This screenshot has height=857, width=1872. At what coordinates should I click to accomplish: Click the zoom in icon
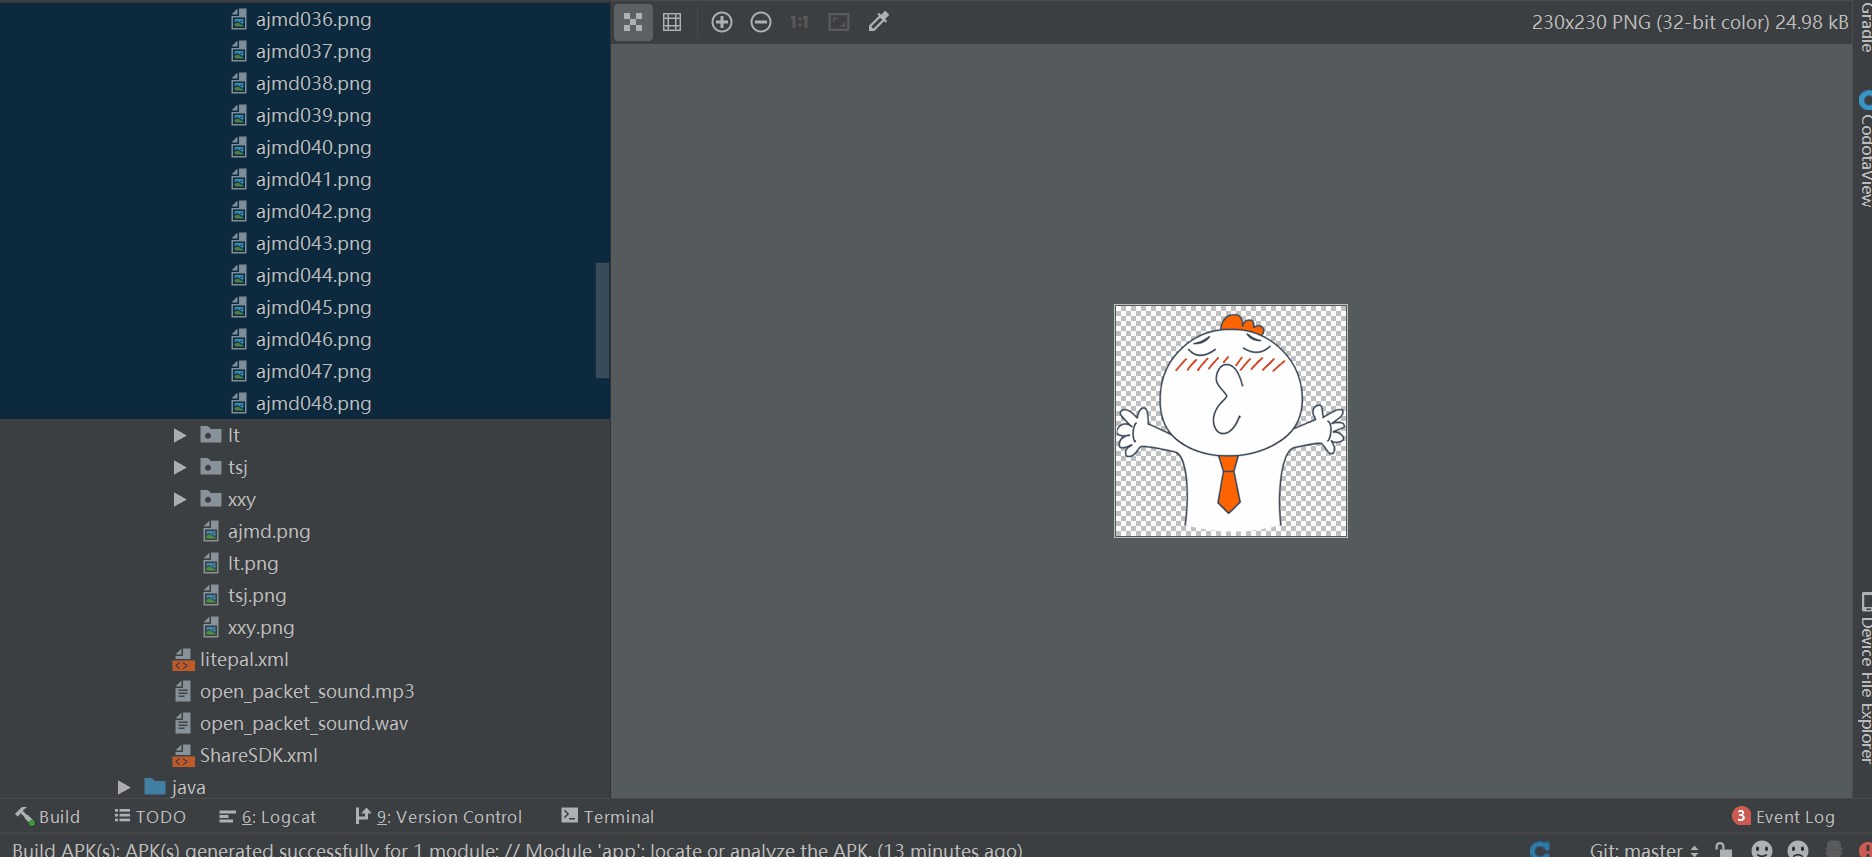(x=722, y=22)
